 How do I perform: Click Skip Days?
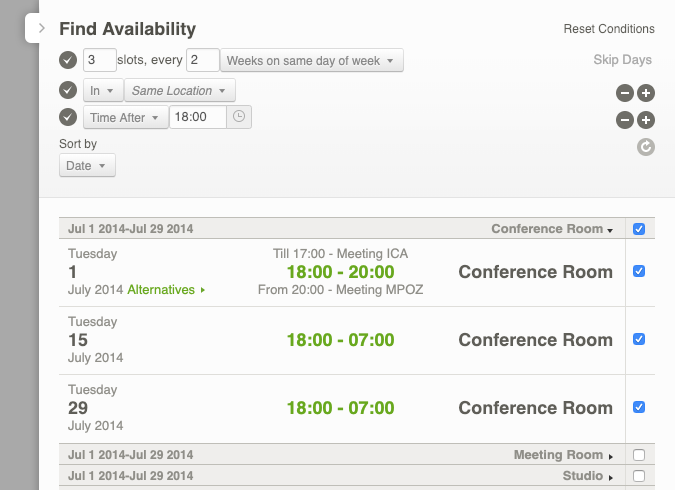622,60
